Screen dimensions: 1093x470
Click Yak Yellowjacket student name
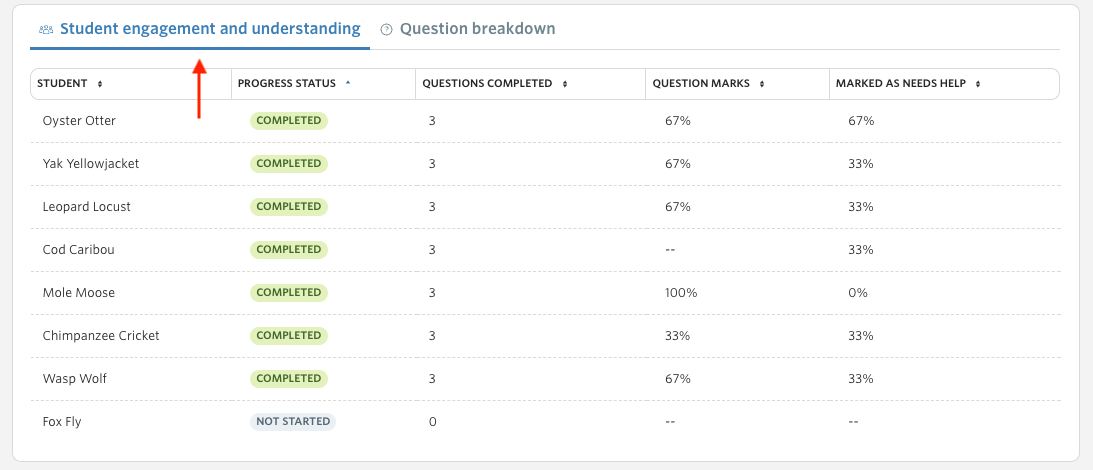(91, 164)
